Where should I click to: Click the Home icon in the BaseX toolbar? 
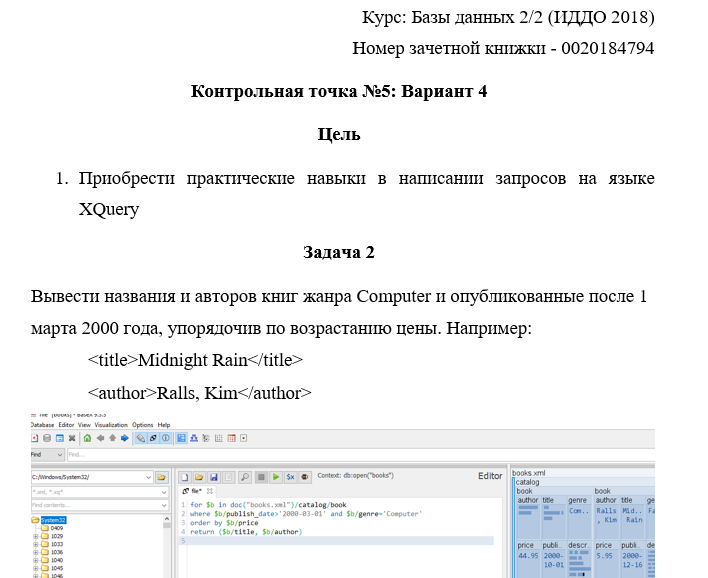(x=88, y=438)
